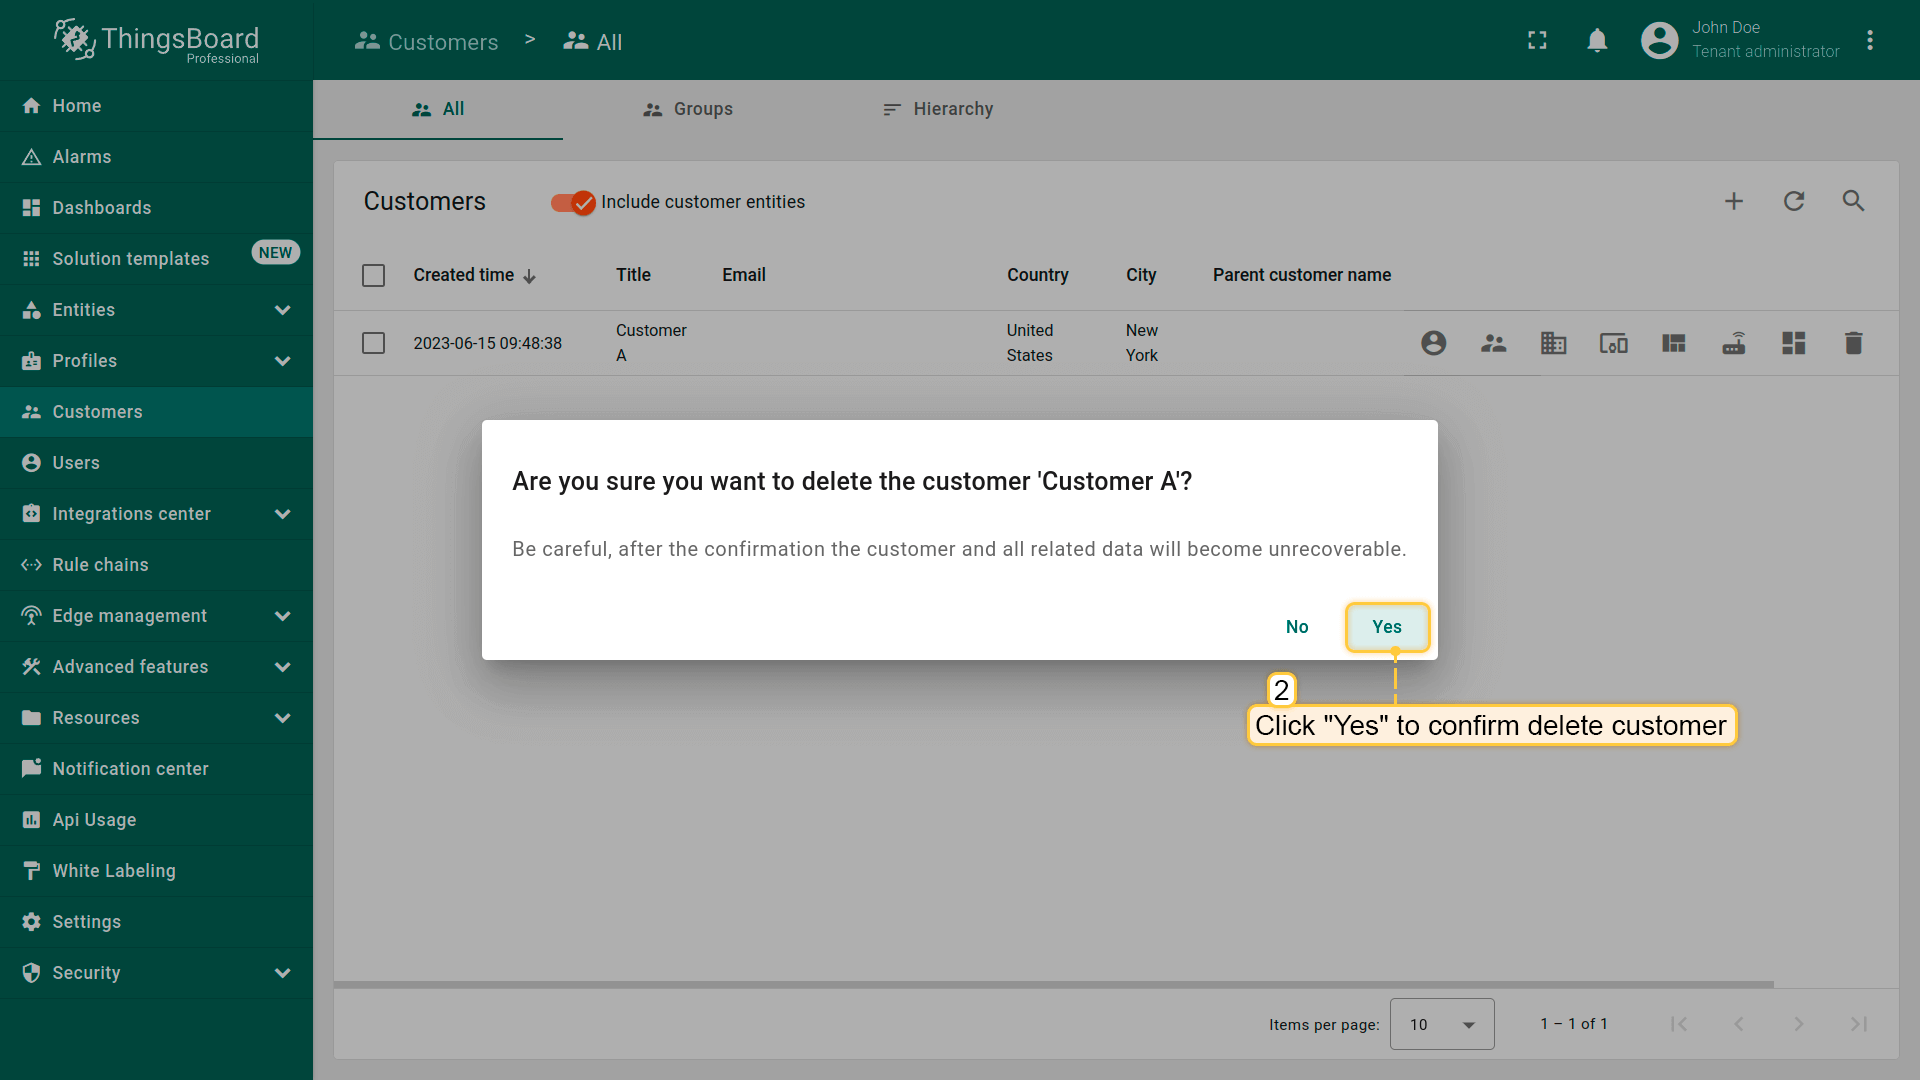This screenshot has height=1080, width=1920.
Task: Switch to the Groups tab
Action: [x=688, y=109]
